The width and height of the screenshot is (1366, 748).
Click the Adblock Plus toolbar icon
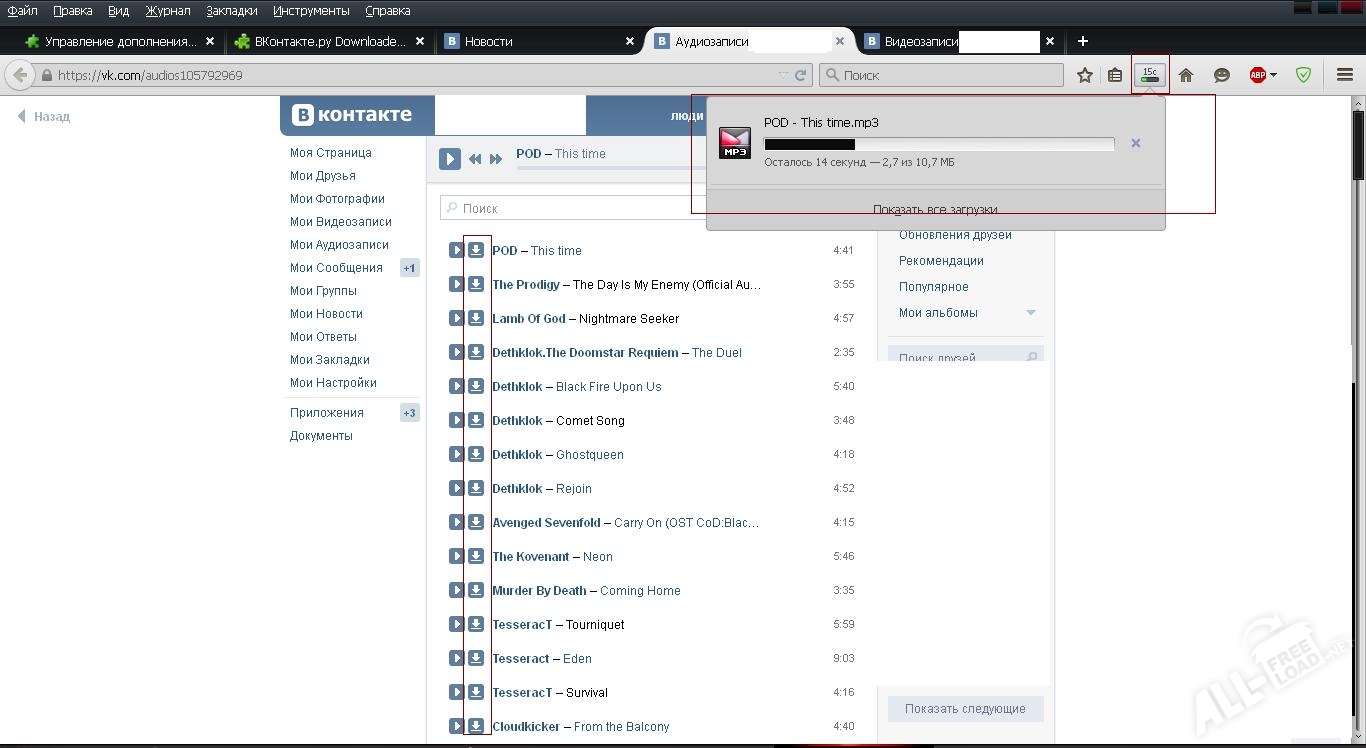click(x=1258, y=75)
